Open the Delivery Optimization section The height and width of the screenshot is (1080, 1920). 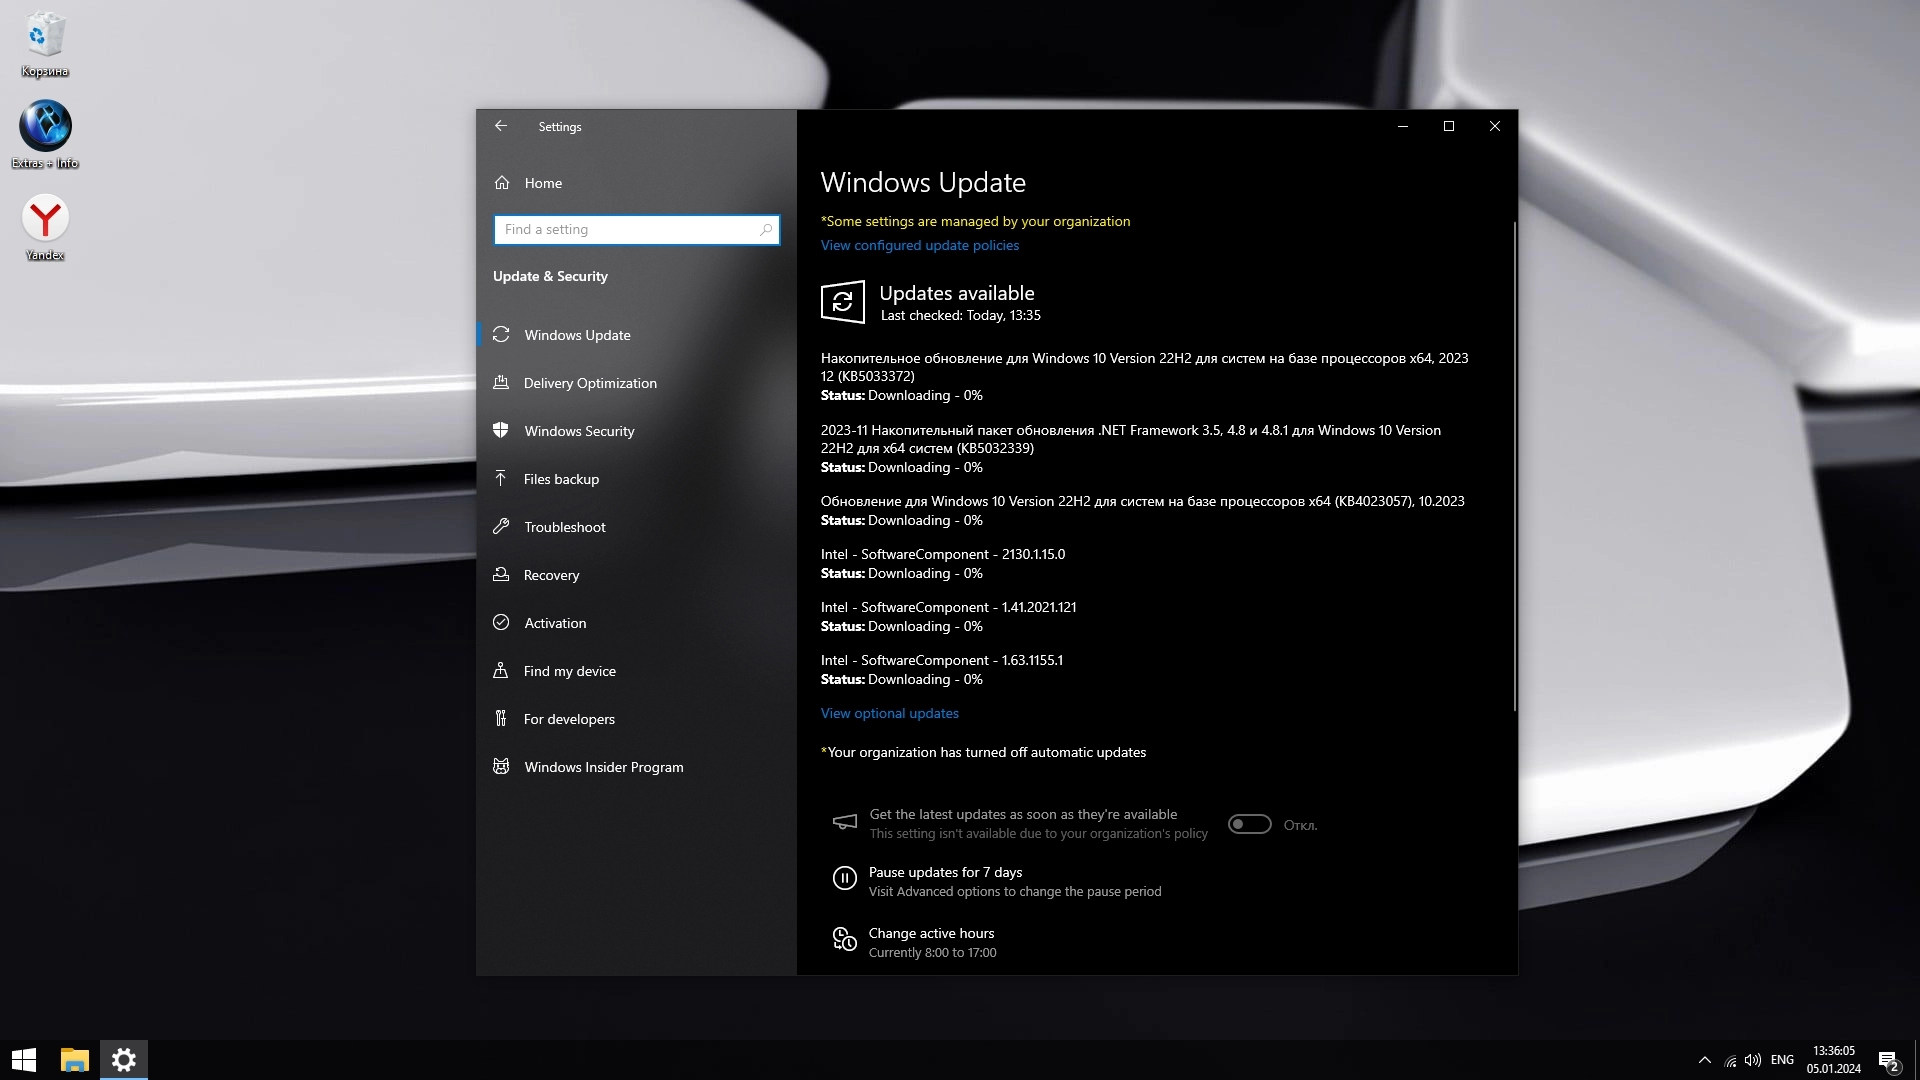pyautogui.click(x=590, y=383)
